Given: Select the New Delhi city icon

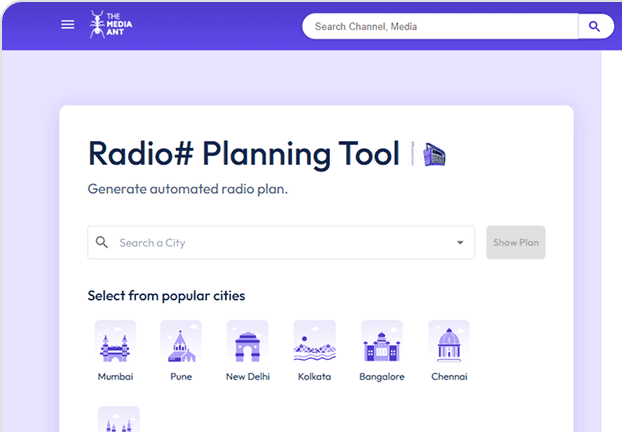Looking at the screenshot, I should click(248, 342).
